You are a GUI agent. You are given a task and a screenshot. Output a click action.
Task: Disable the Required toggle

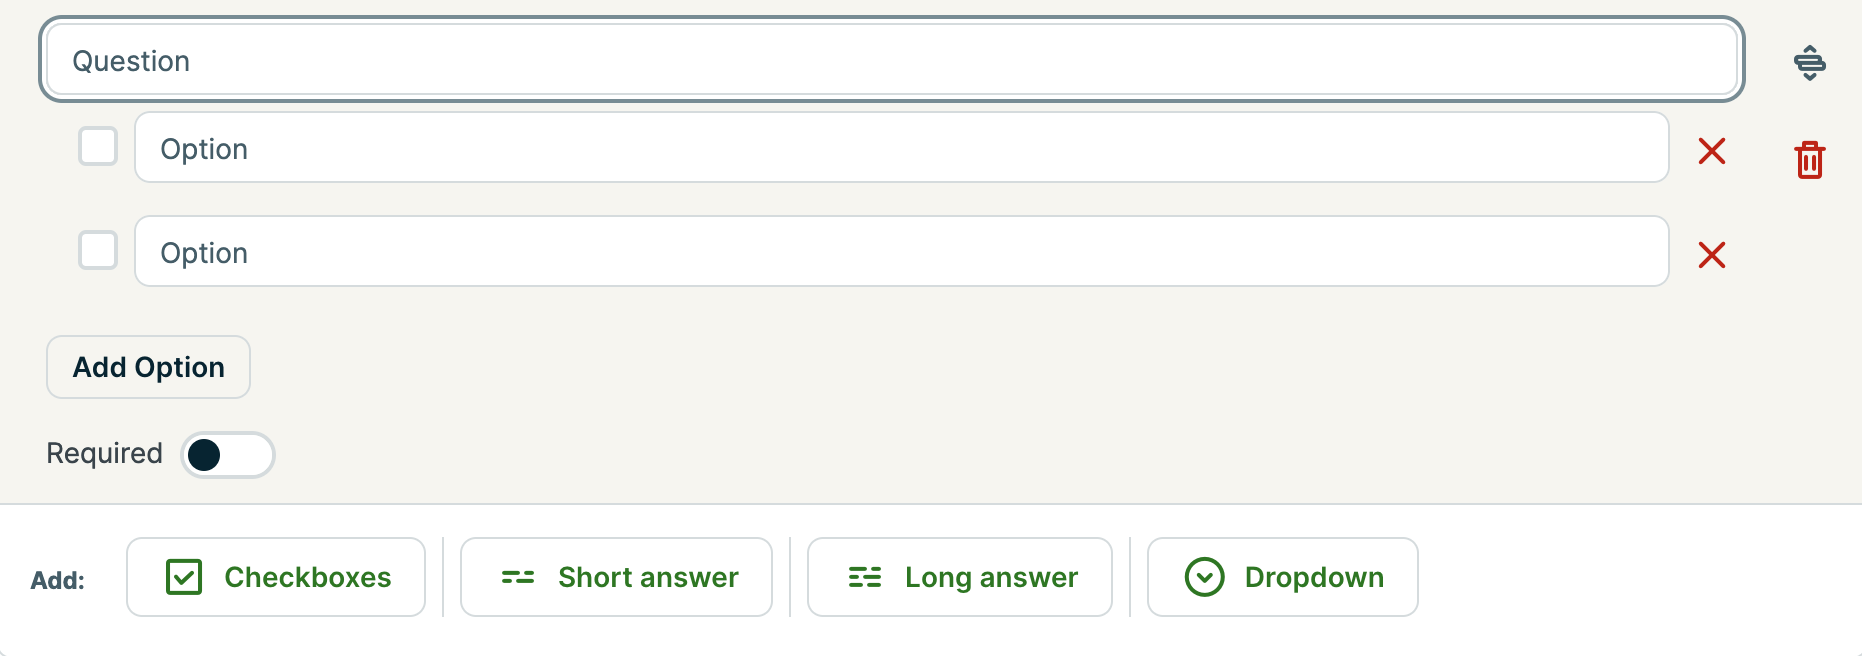[x=227, y=455]
